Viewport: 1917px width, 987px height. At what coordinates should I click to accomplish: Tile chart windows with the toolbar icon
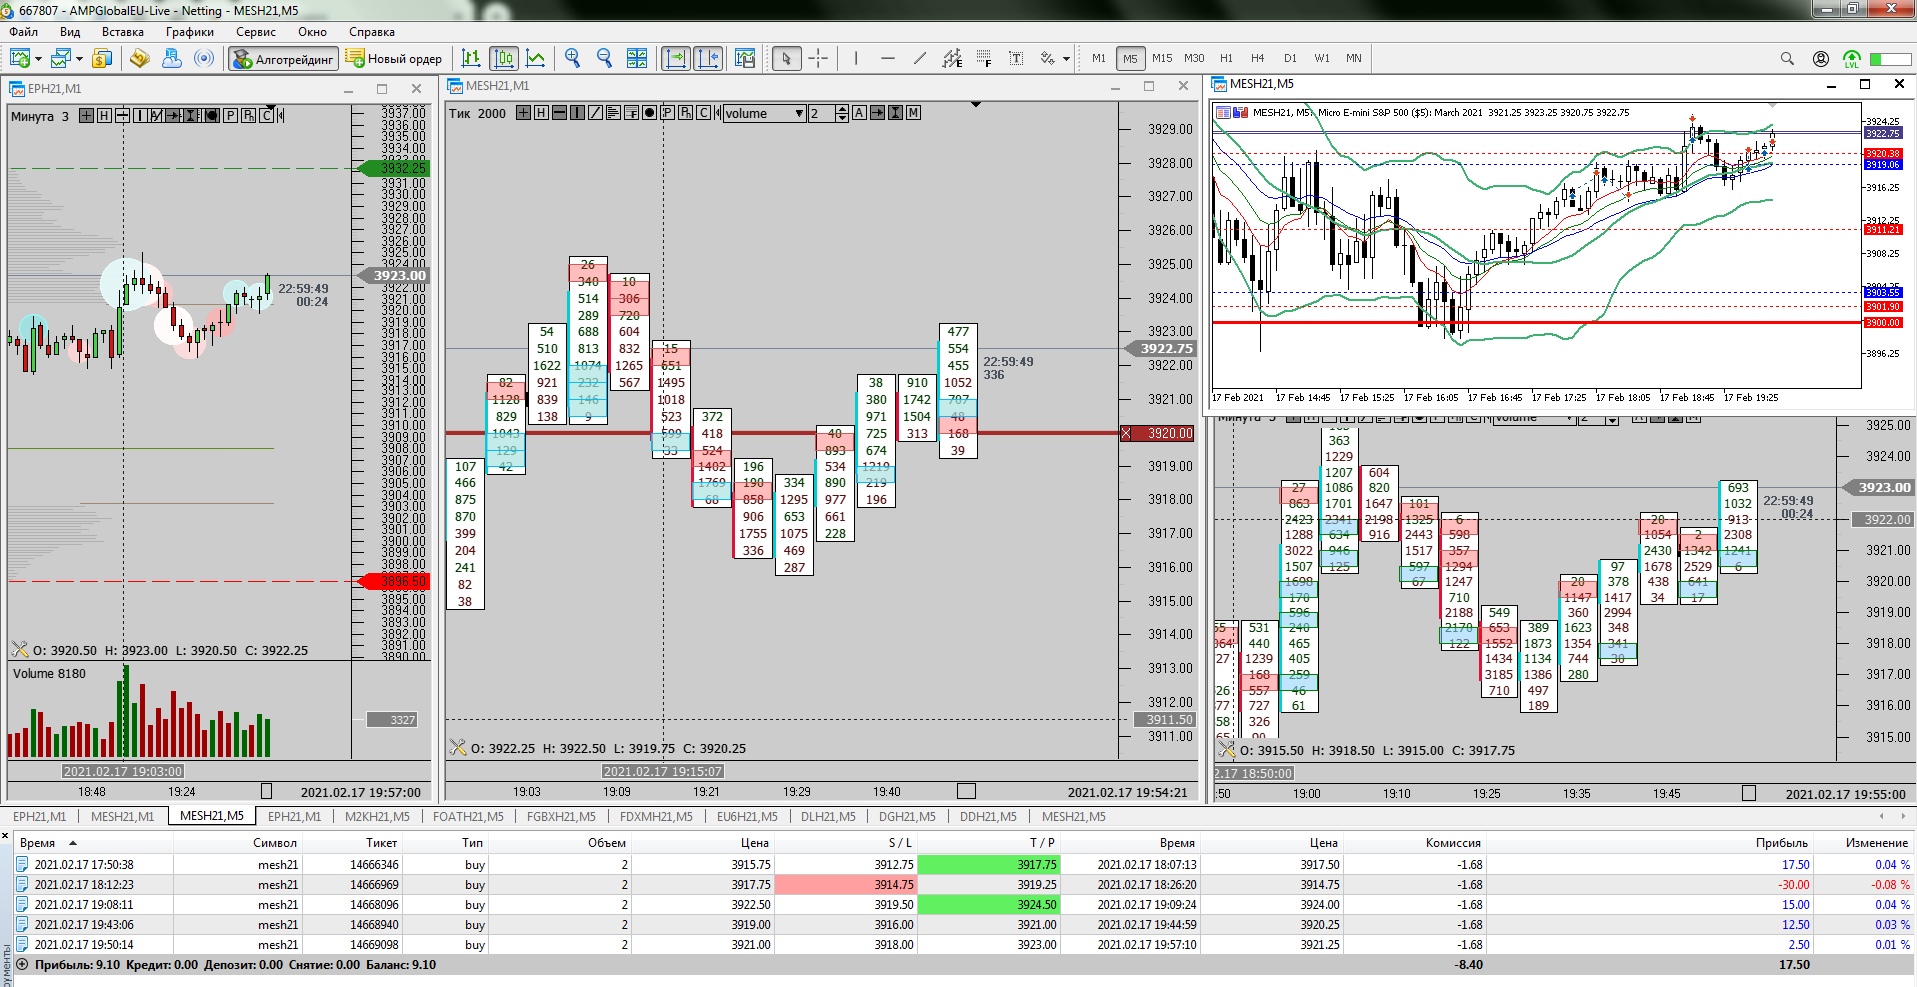(637, 58)
